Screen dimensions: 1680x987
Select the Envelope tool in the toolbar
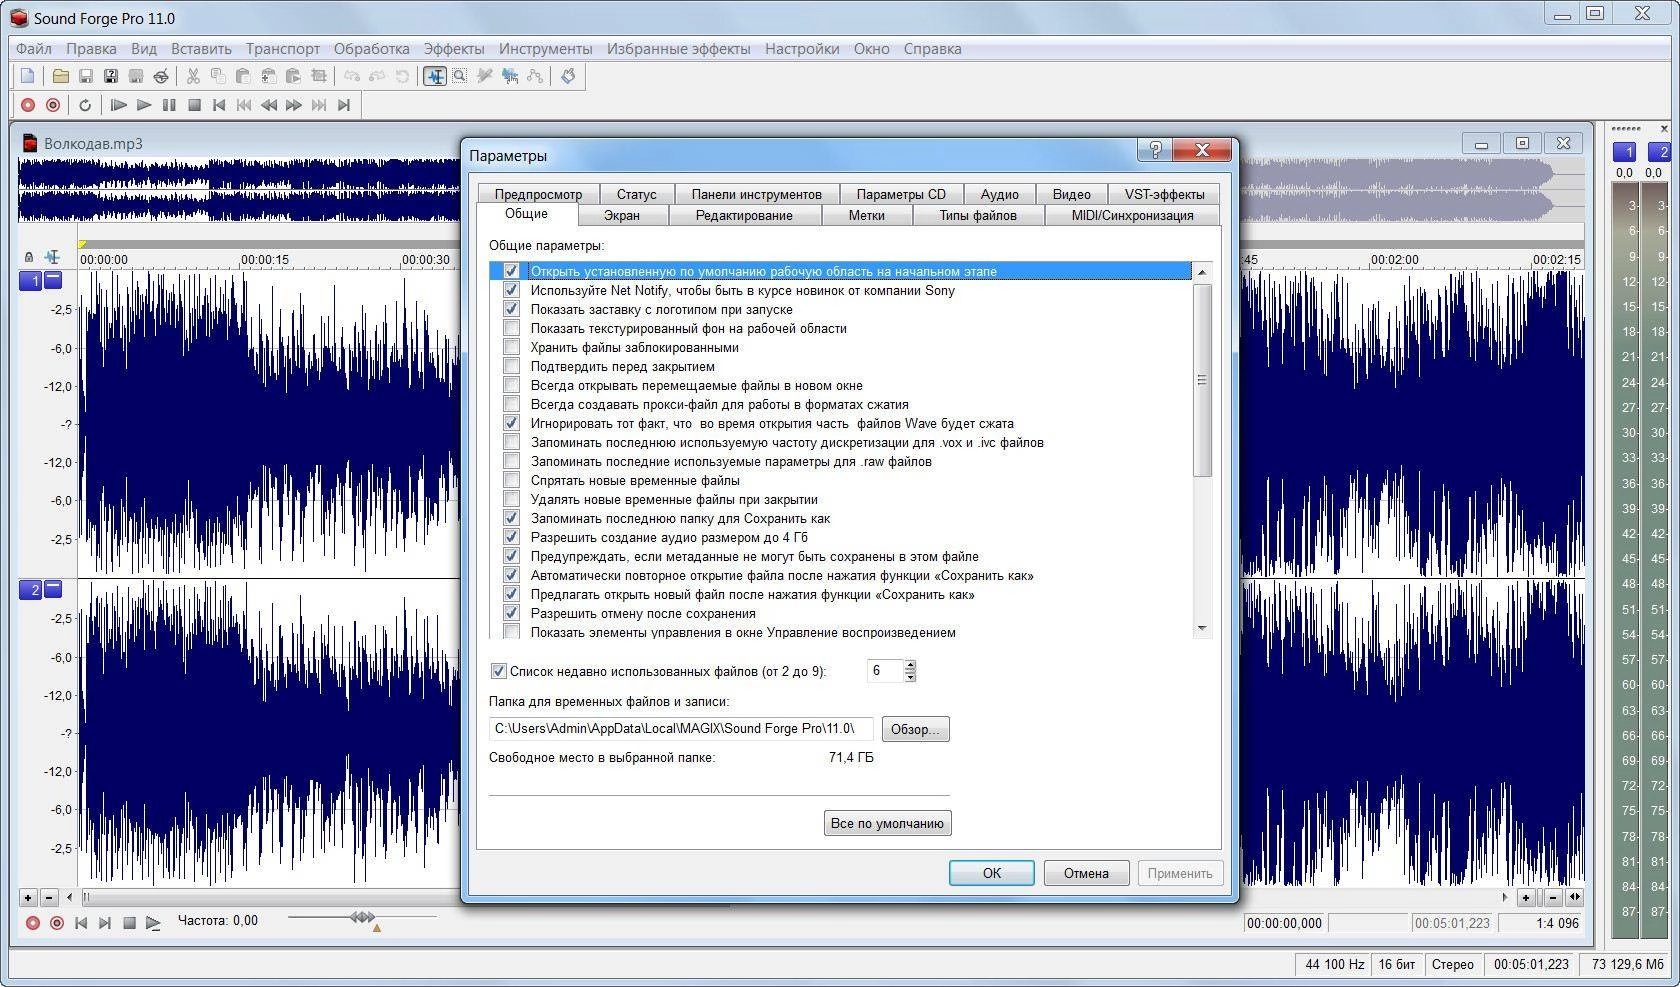pyautogui.click(x=535, y=76)
